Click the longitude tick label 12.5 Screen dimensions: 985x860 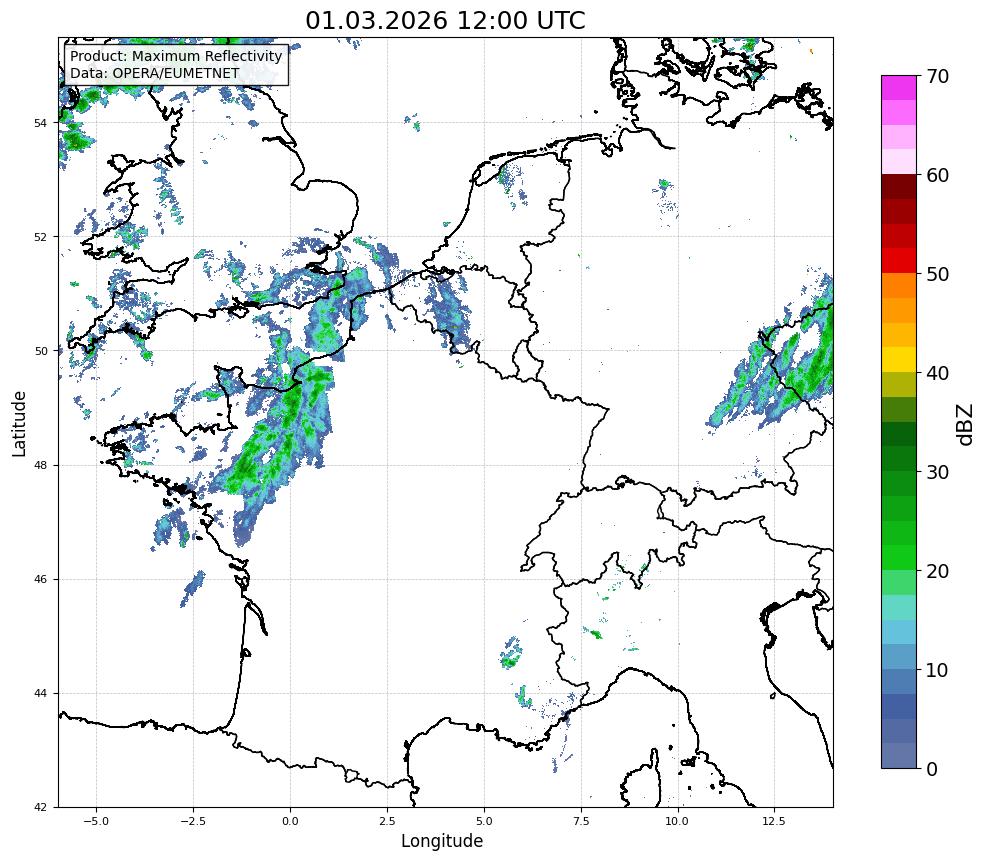(x=774, y=821)
